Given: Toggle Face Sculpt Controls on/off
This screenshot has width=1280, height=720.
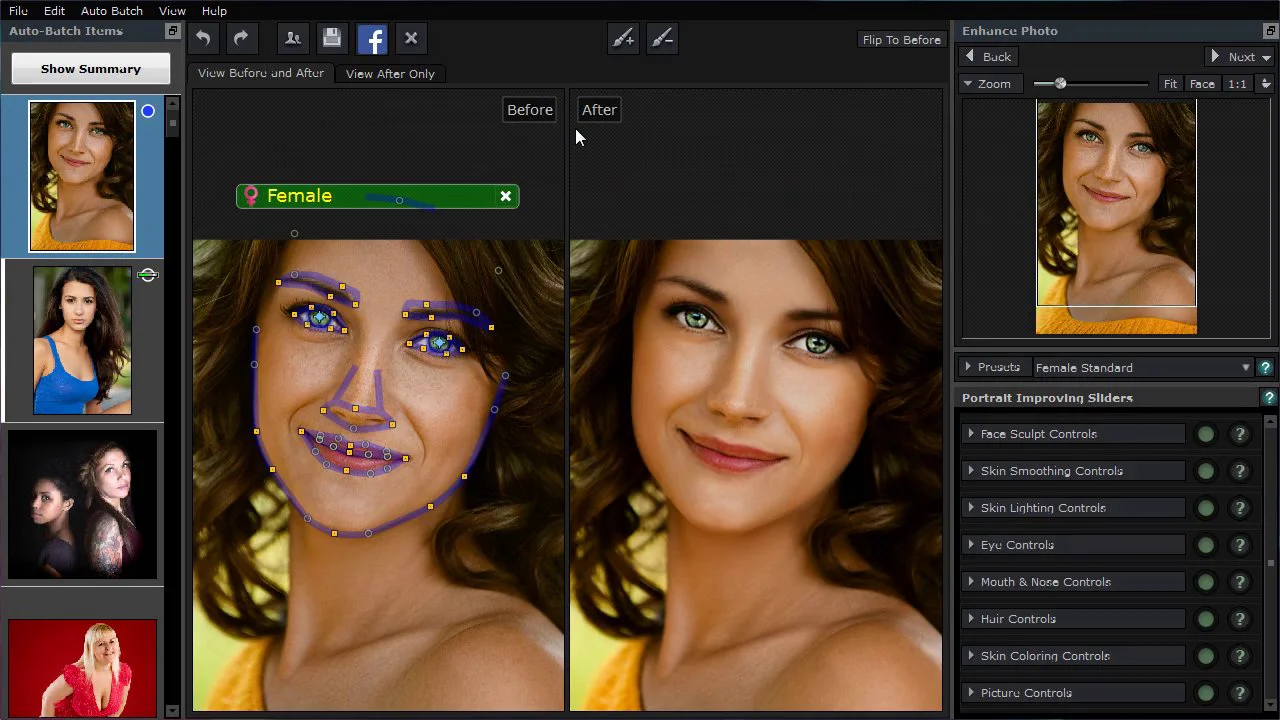Looking at the screenshot, I should click(x=1206, y=434).
